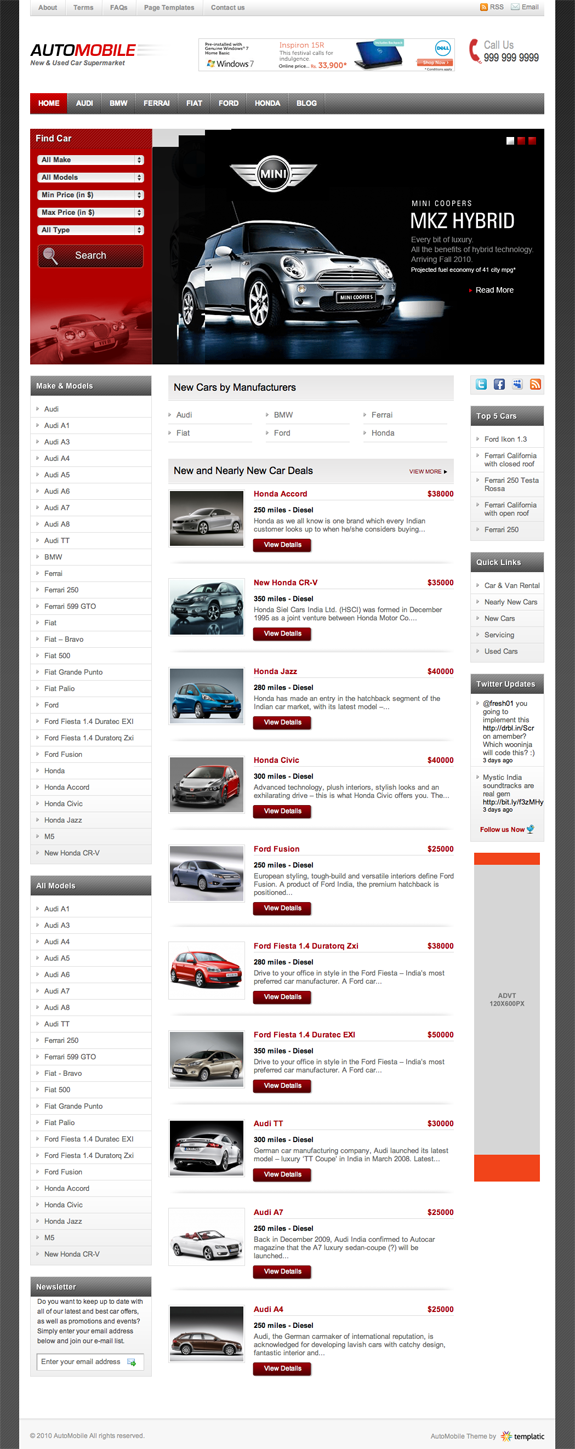Click the green icon in newsletter email field

(132, 1362)
